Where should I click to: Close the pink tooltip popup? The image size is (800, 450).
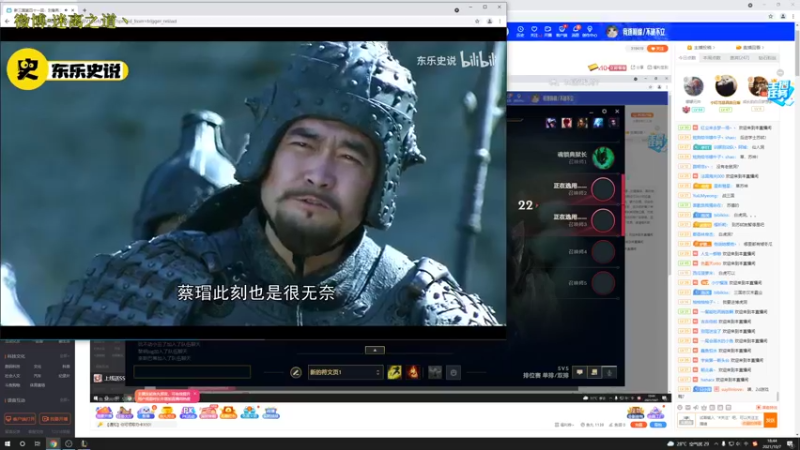[194, 393]
